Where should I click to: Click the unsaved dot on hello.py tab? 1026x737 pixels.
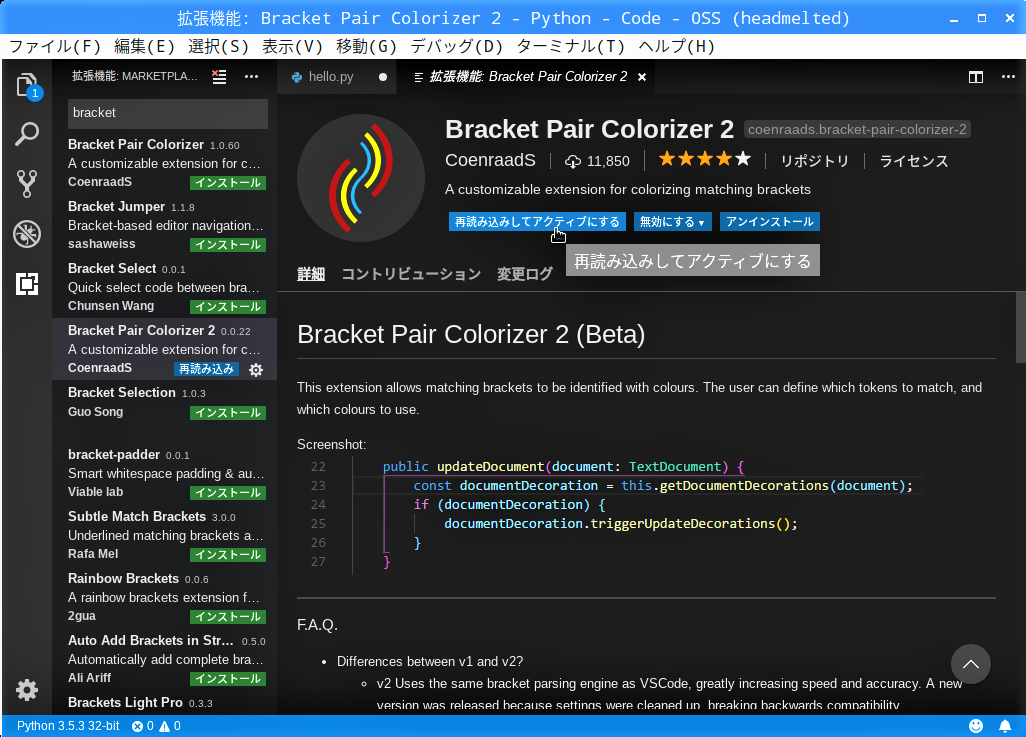[x=383, y=77]
